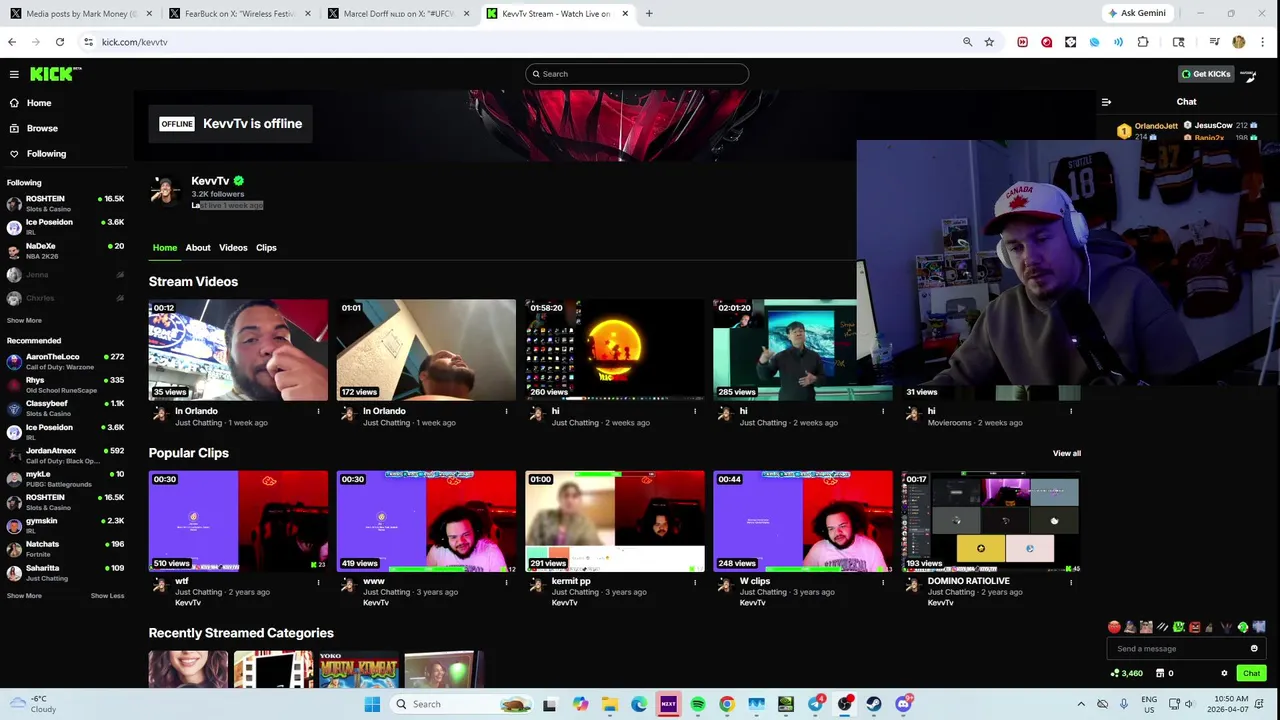Play the wtf popular clip

238,521
